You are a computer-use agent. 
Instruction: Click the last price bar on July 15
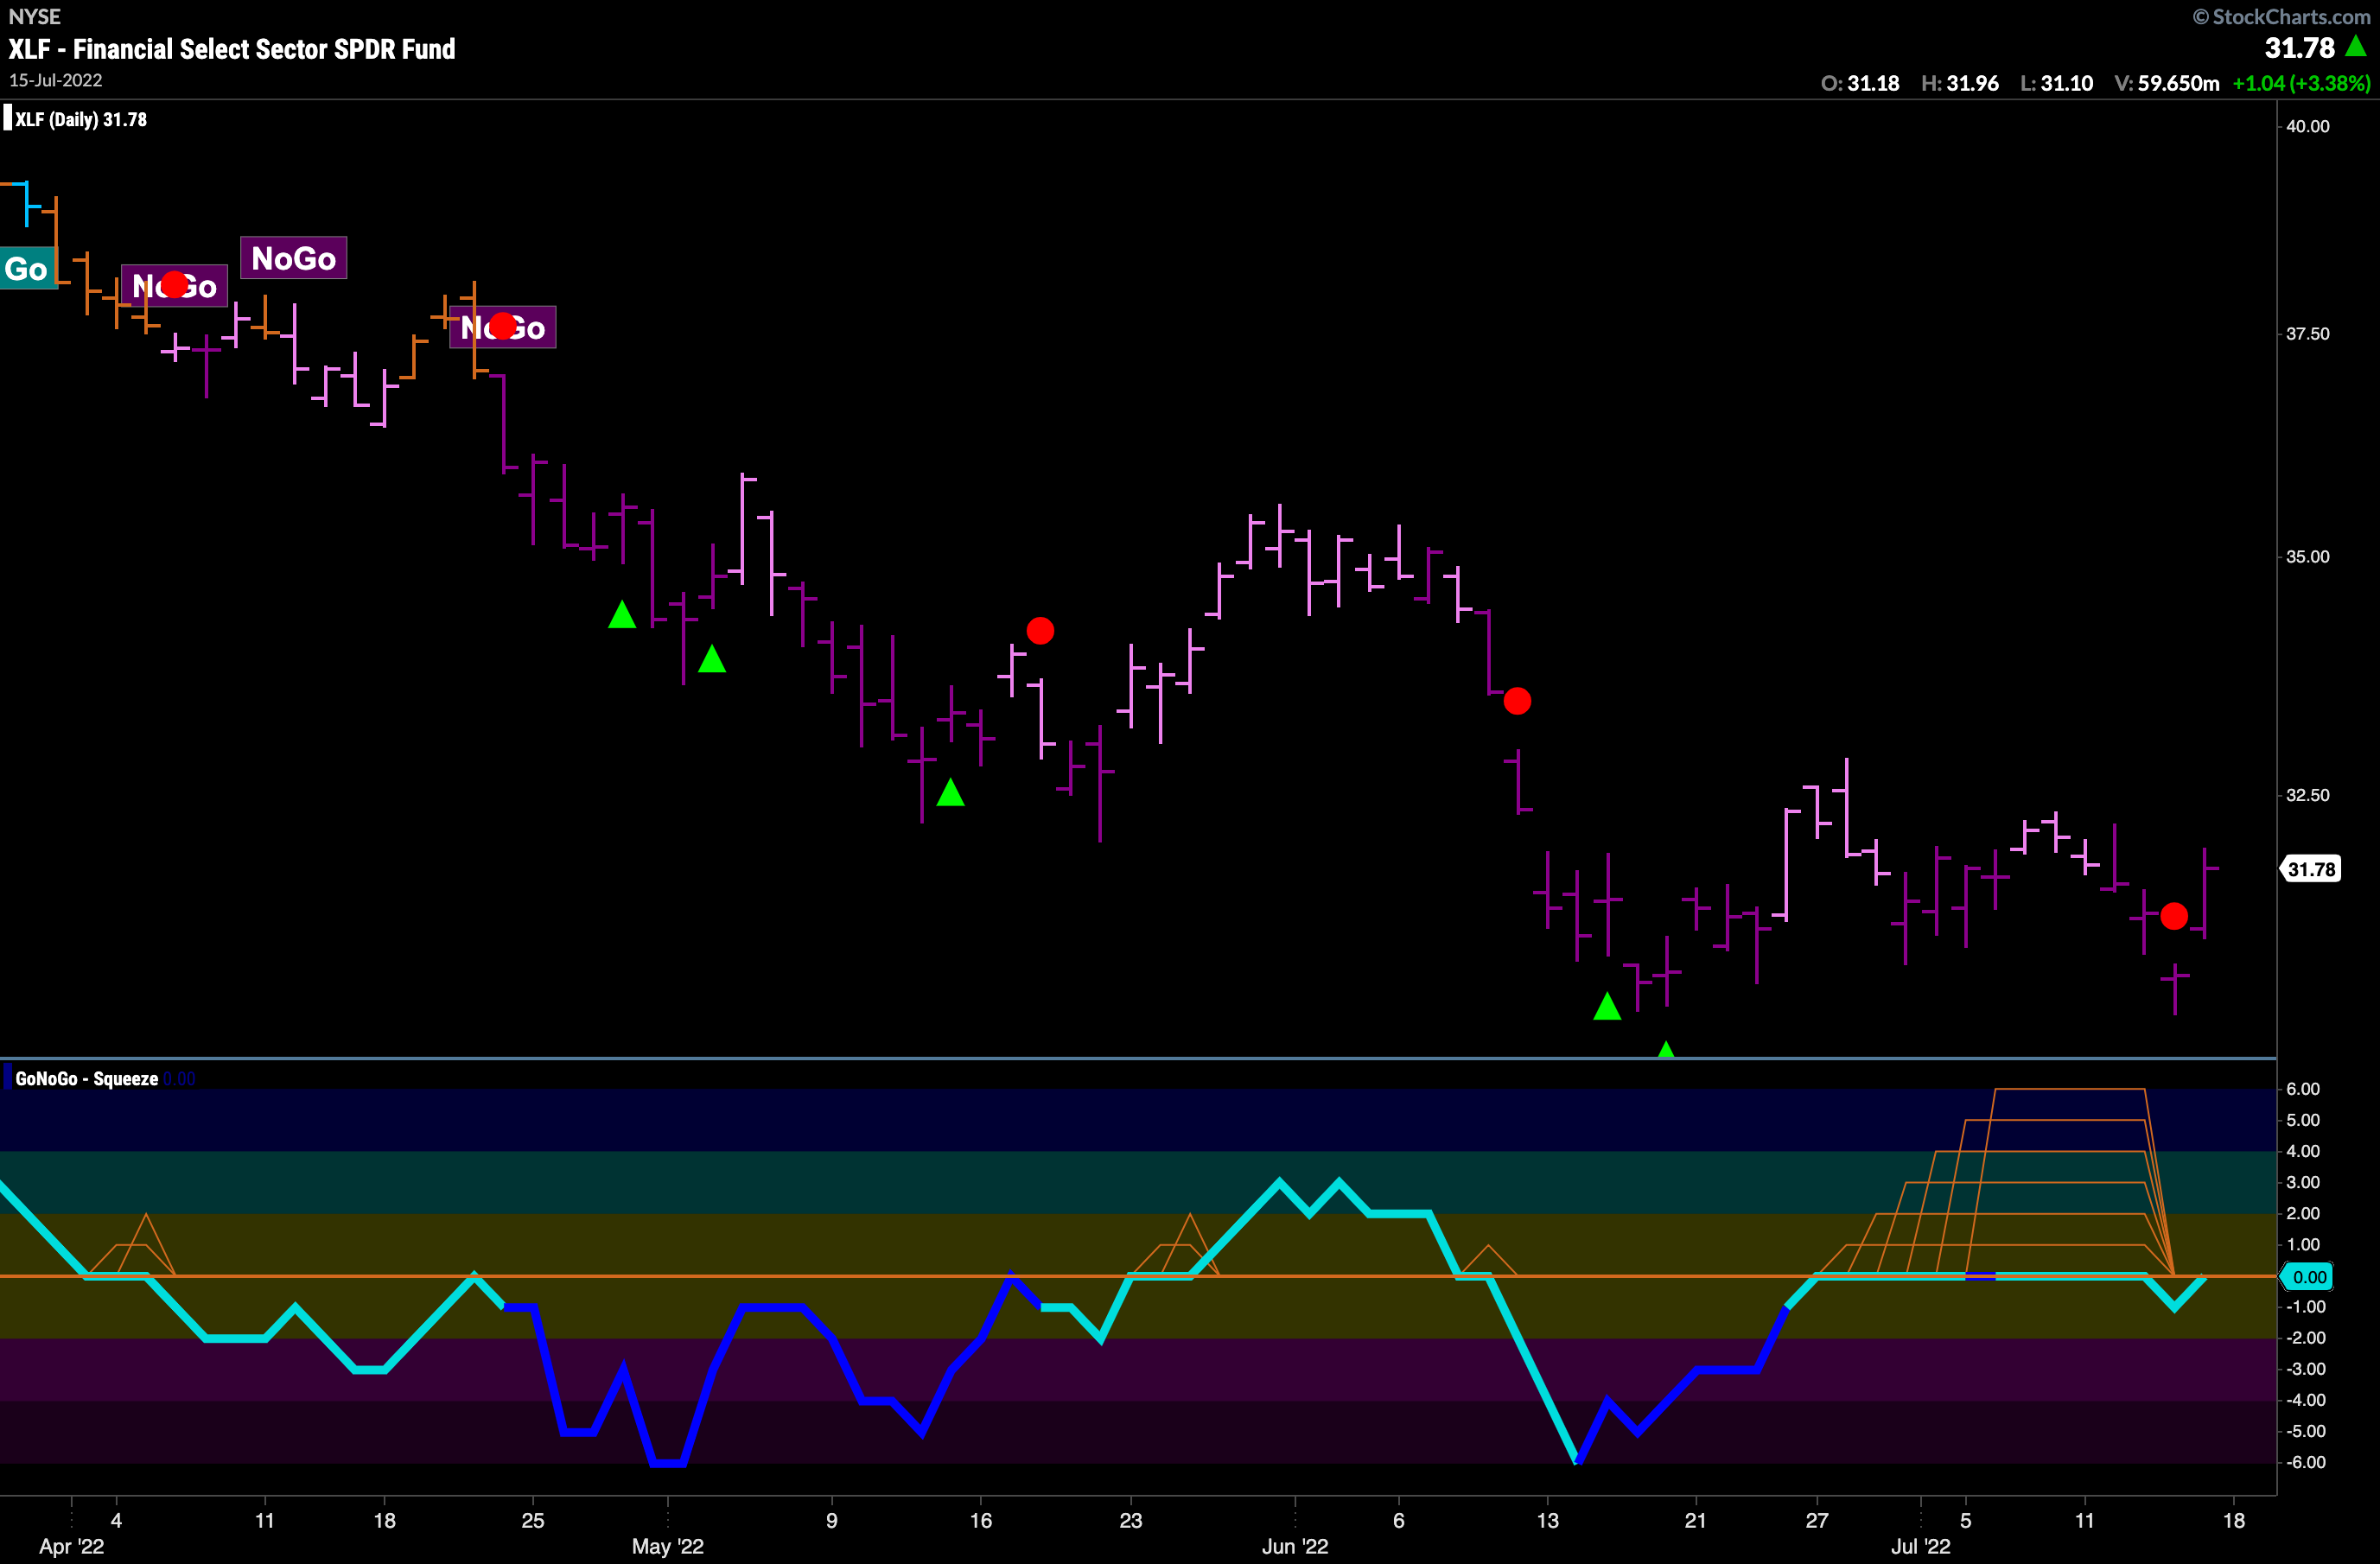(2205, 893)
